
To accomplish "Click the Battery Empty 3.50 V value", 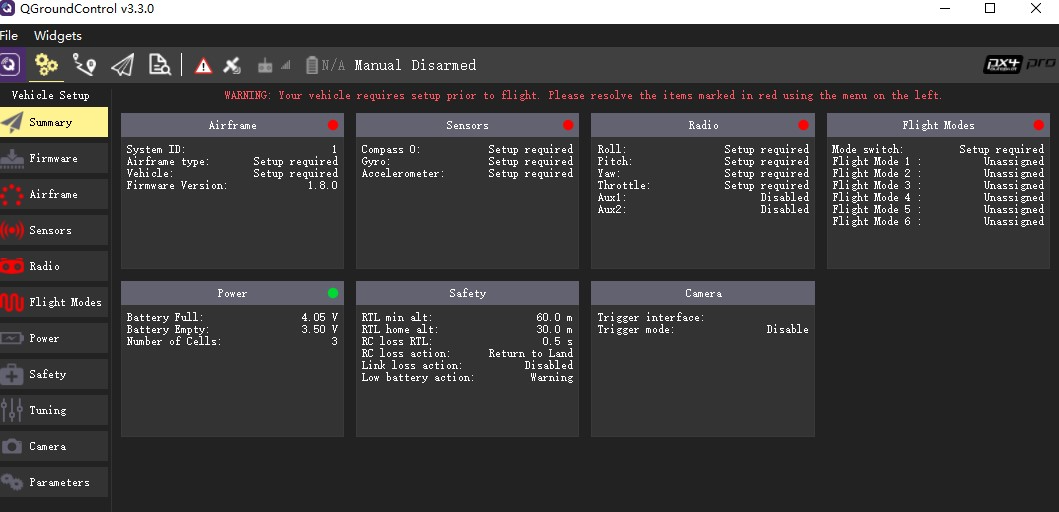I will (x=319, y=329).
